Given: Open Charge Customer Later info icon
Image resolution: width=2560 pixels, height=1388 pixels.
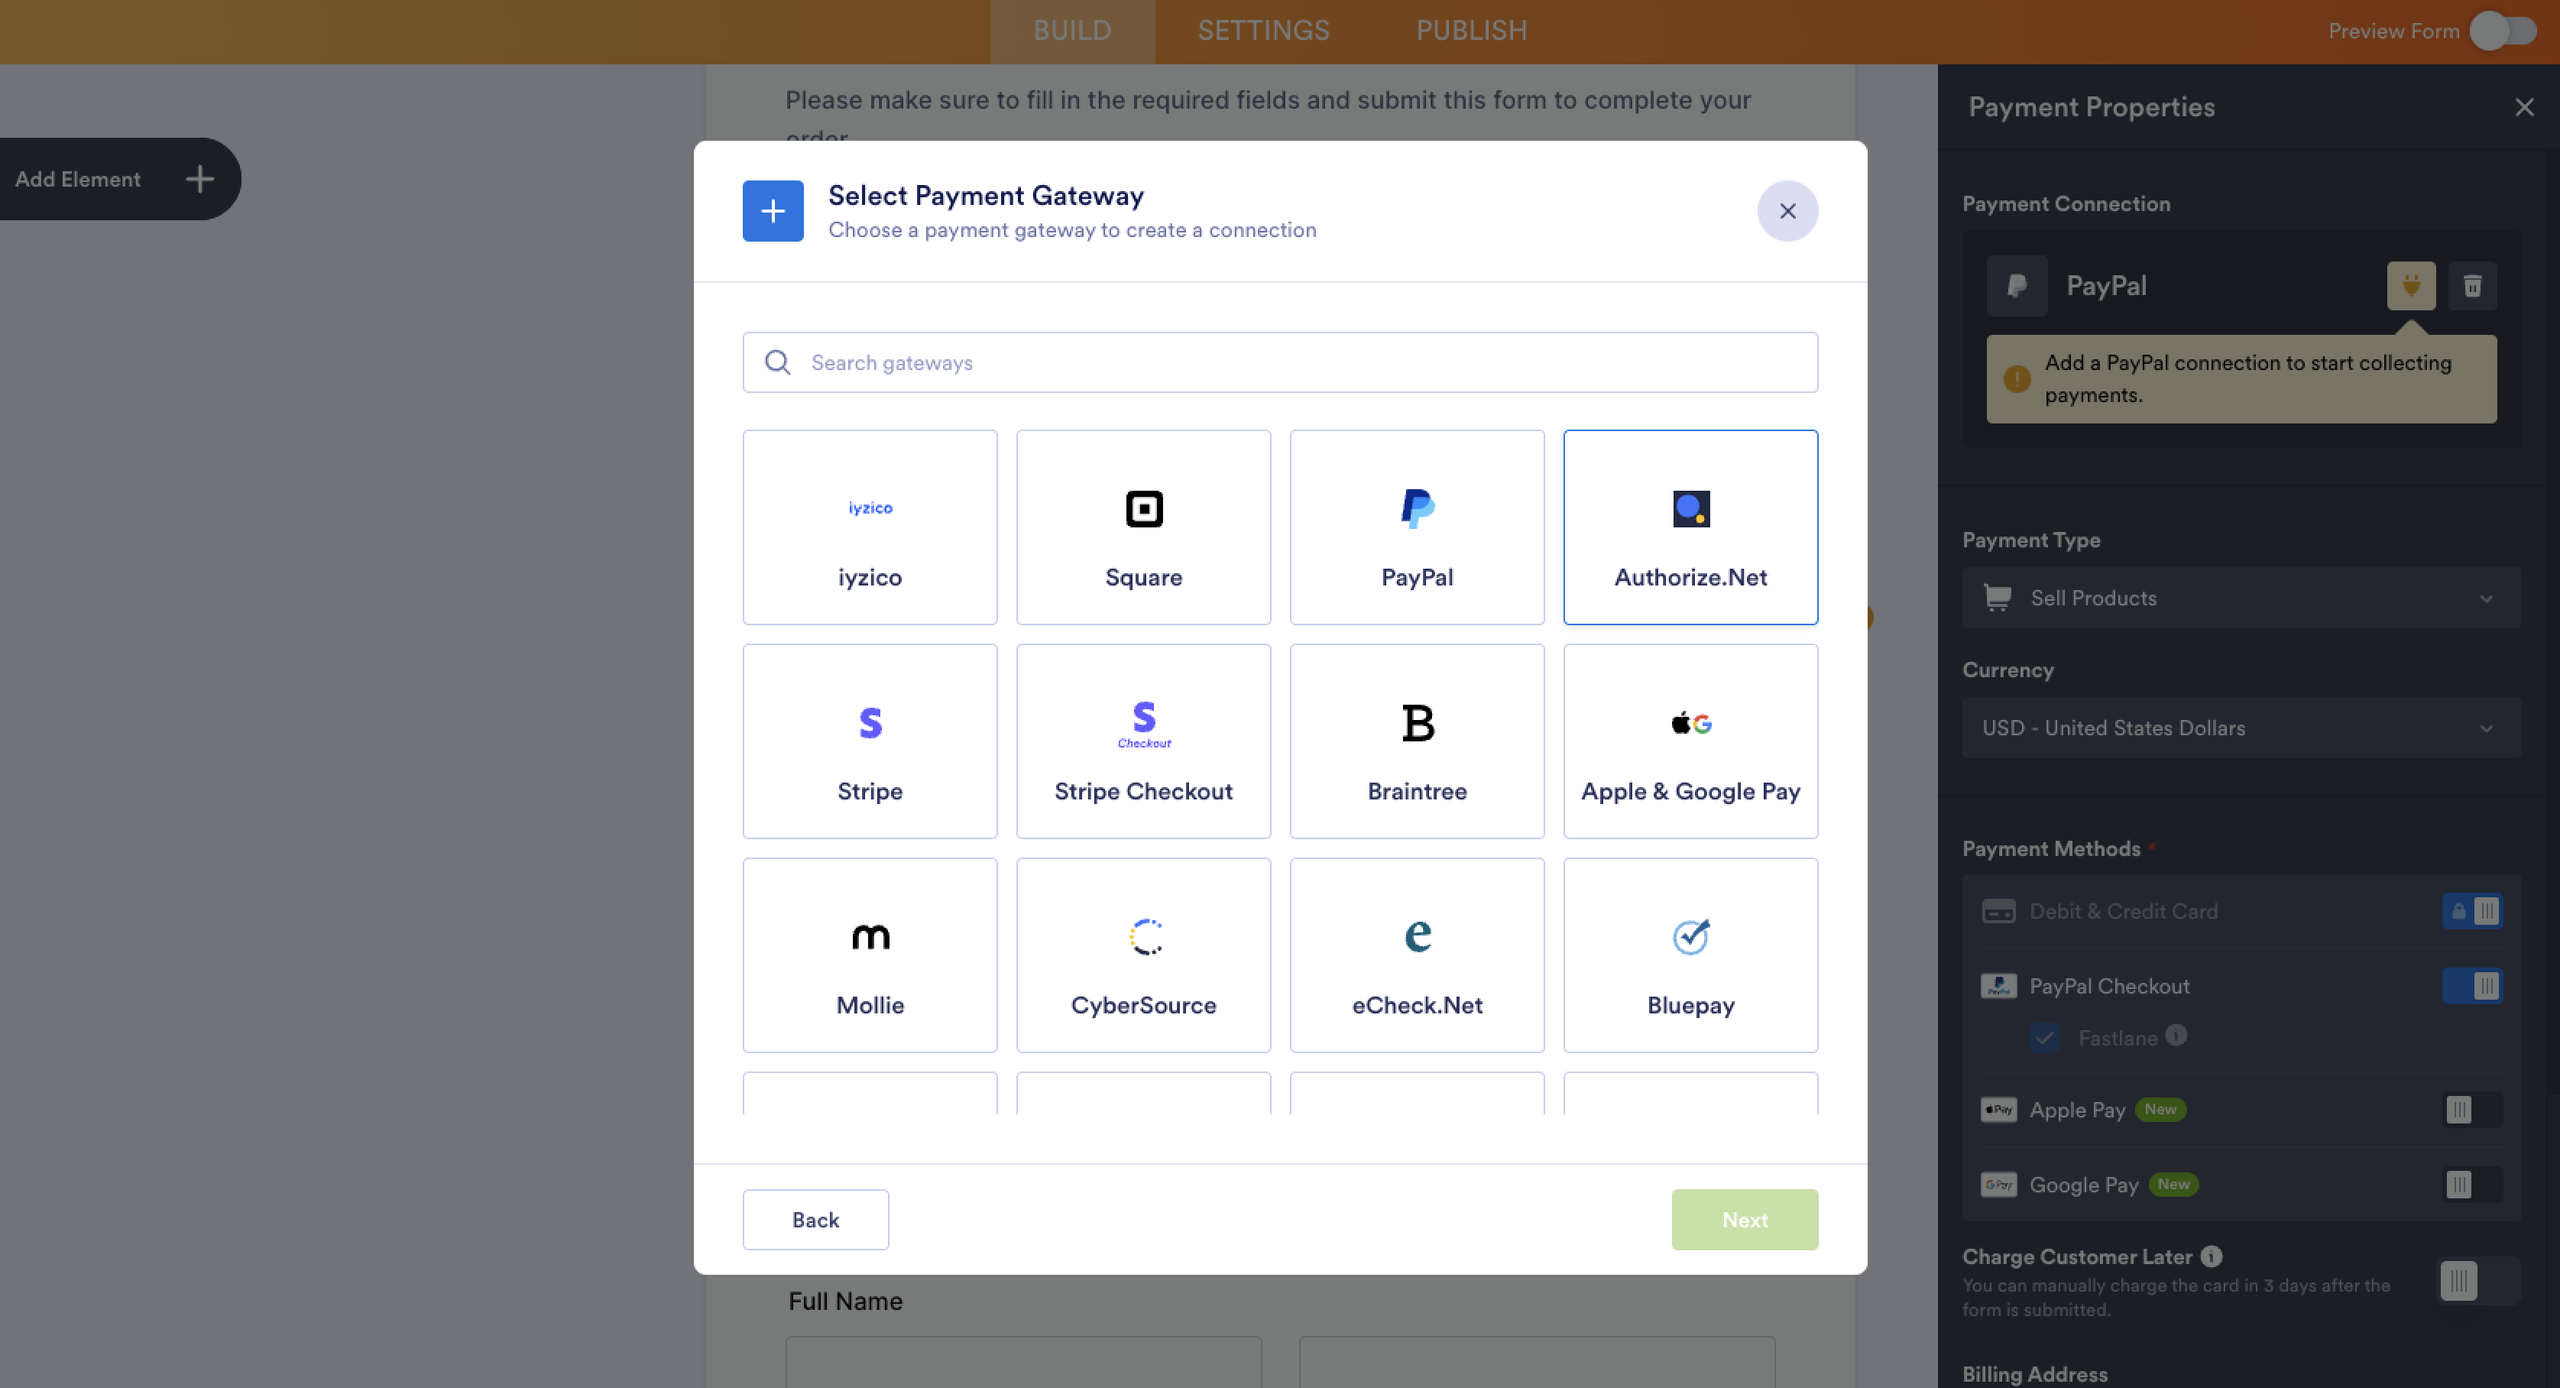Looking at the screenshot, I should tap(2211, 1256).
